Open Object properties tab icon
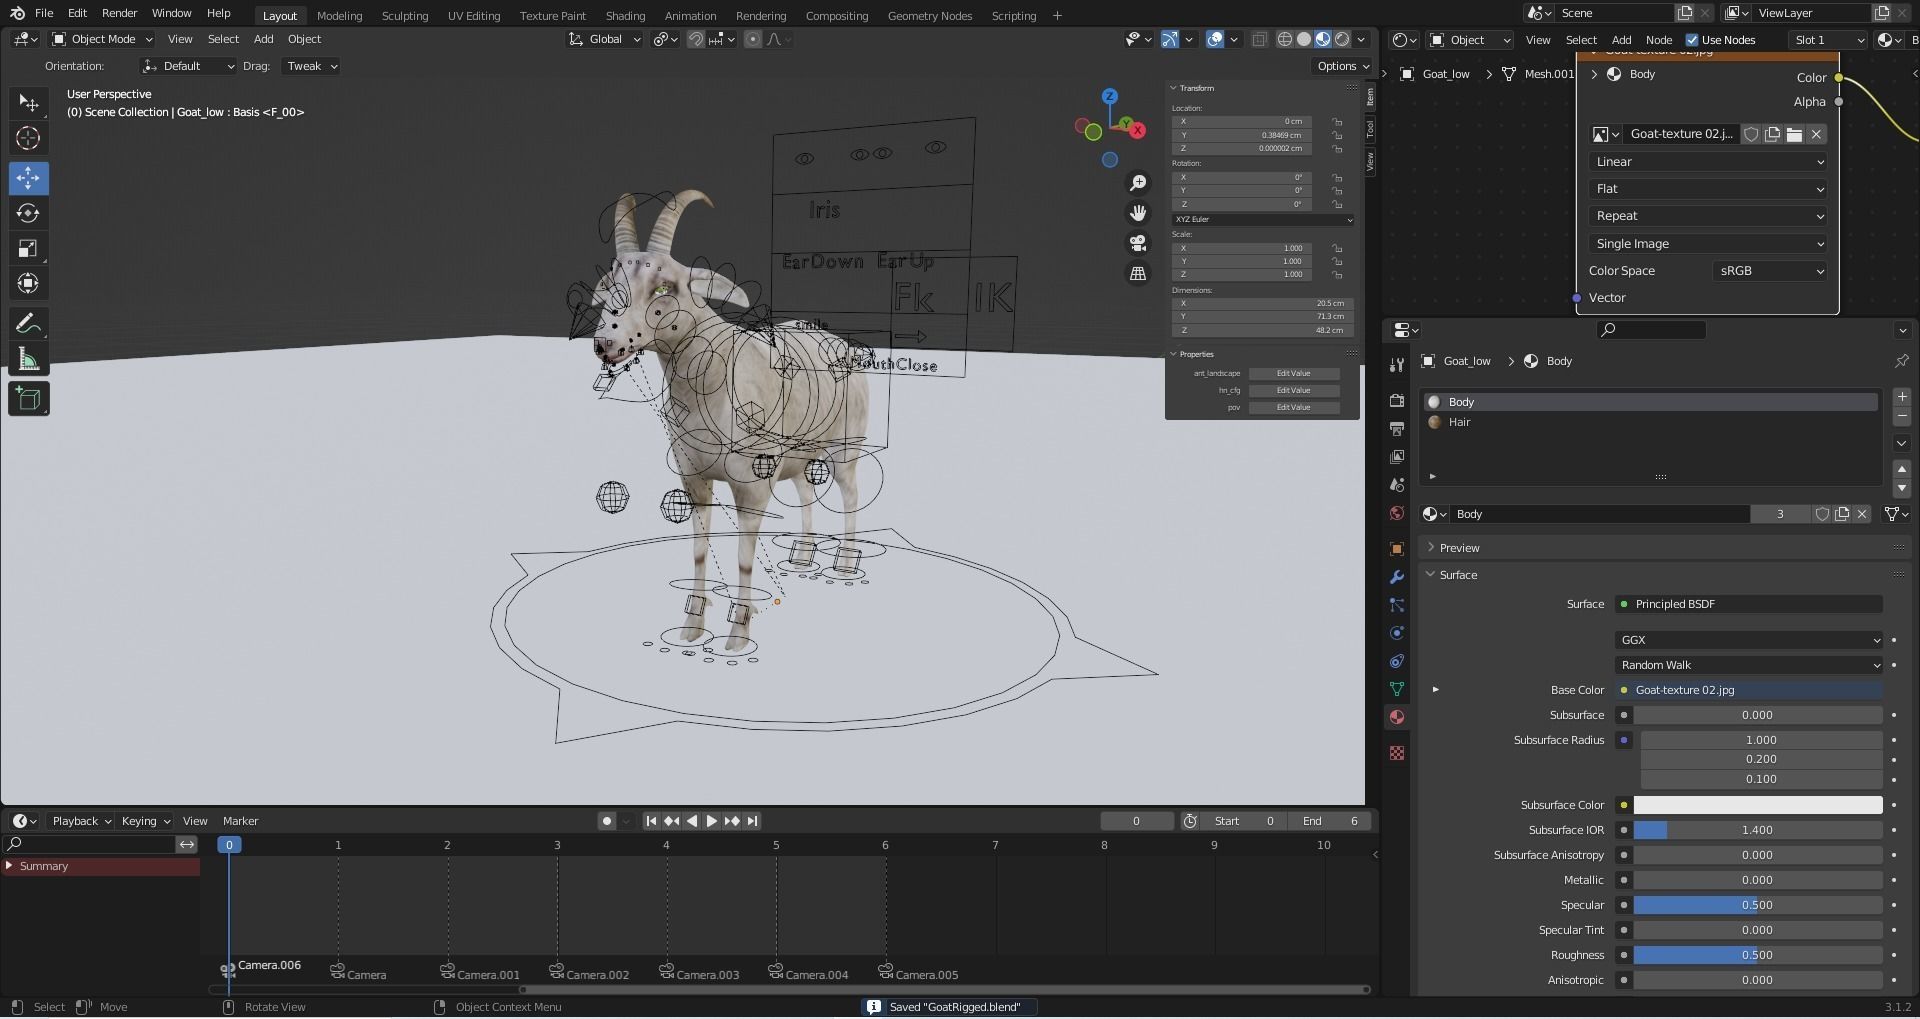This screenshot has height=1019, width=1920. coord(1397,549)
